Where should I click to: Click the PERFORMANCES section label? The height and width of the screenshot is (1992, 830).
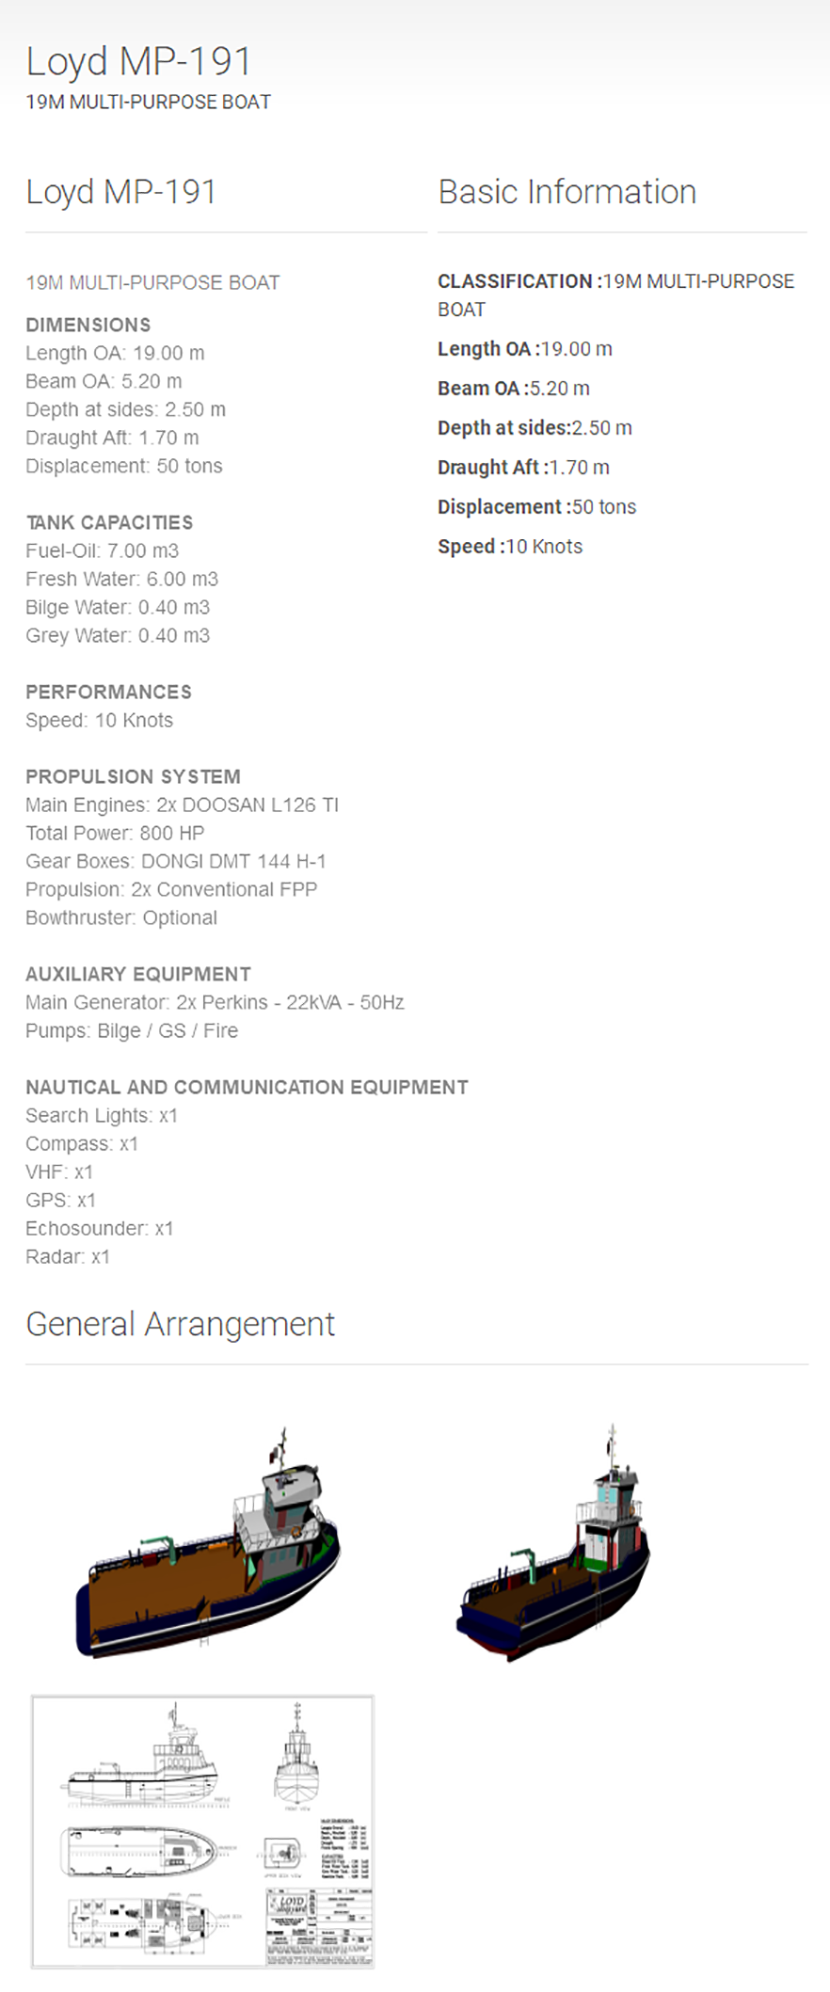pos(108,692)
